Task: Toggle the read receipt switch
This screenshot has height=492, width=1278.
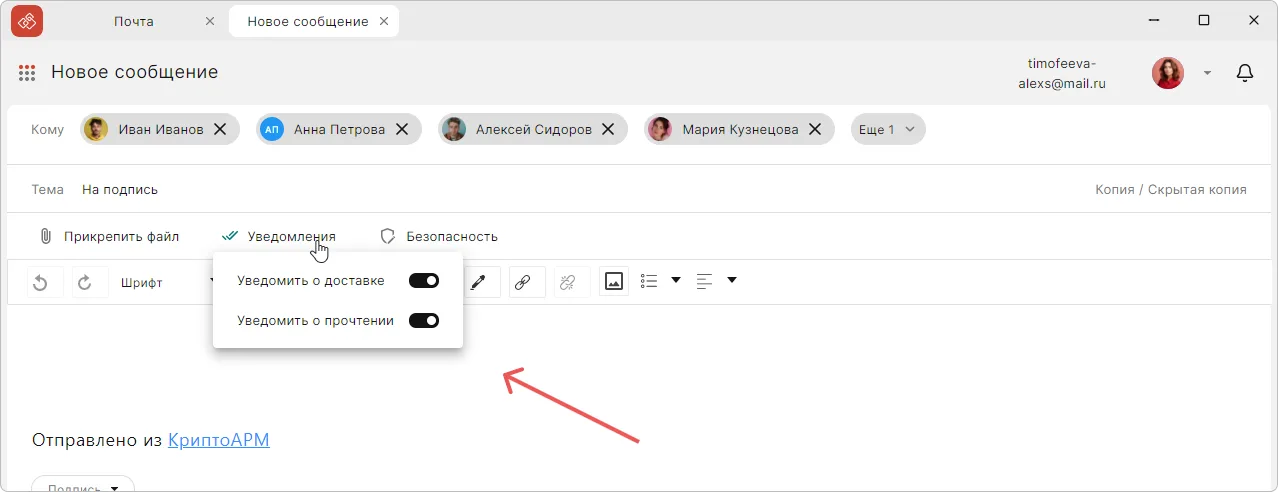Action: 424,321
